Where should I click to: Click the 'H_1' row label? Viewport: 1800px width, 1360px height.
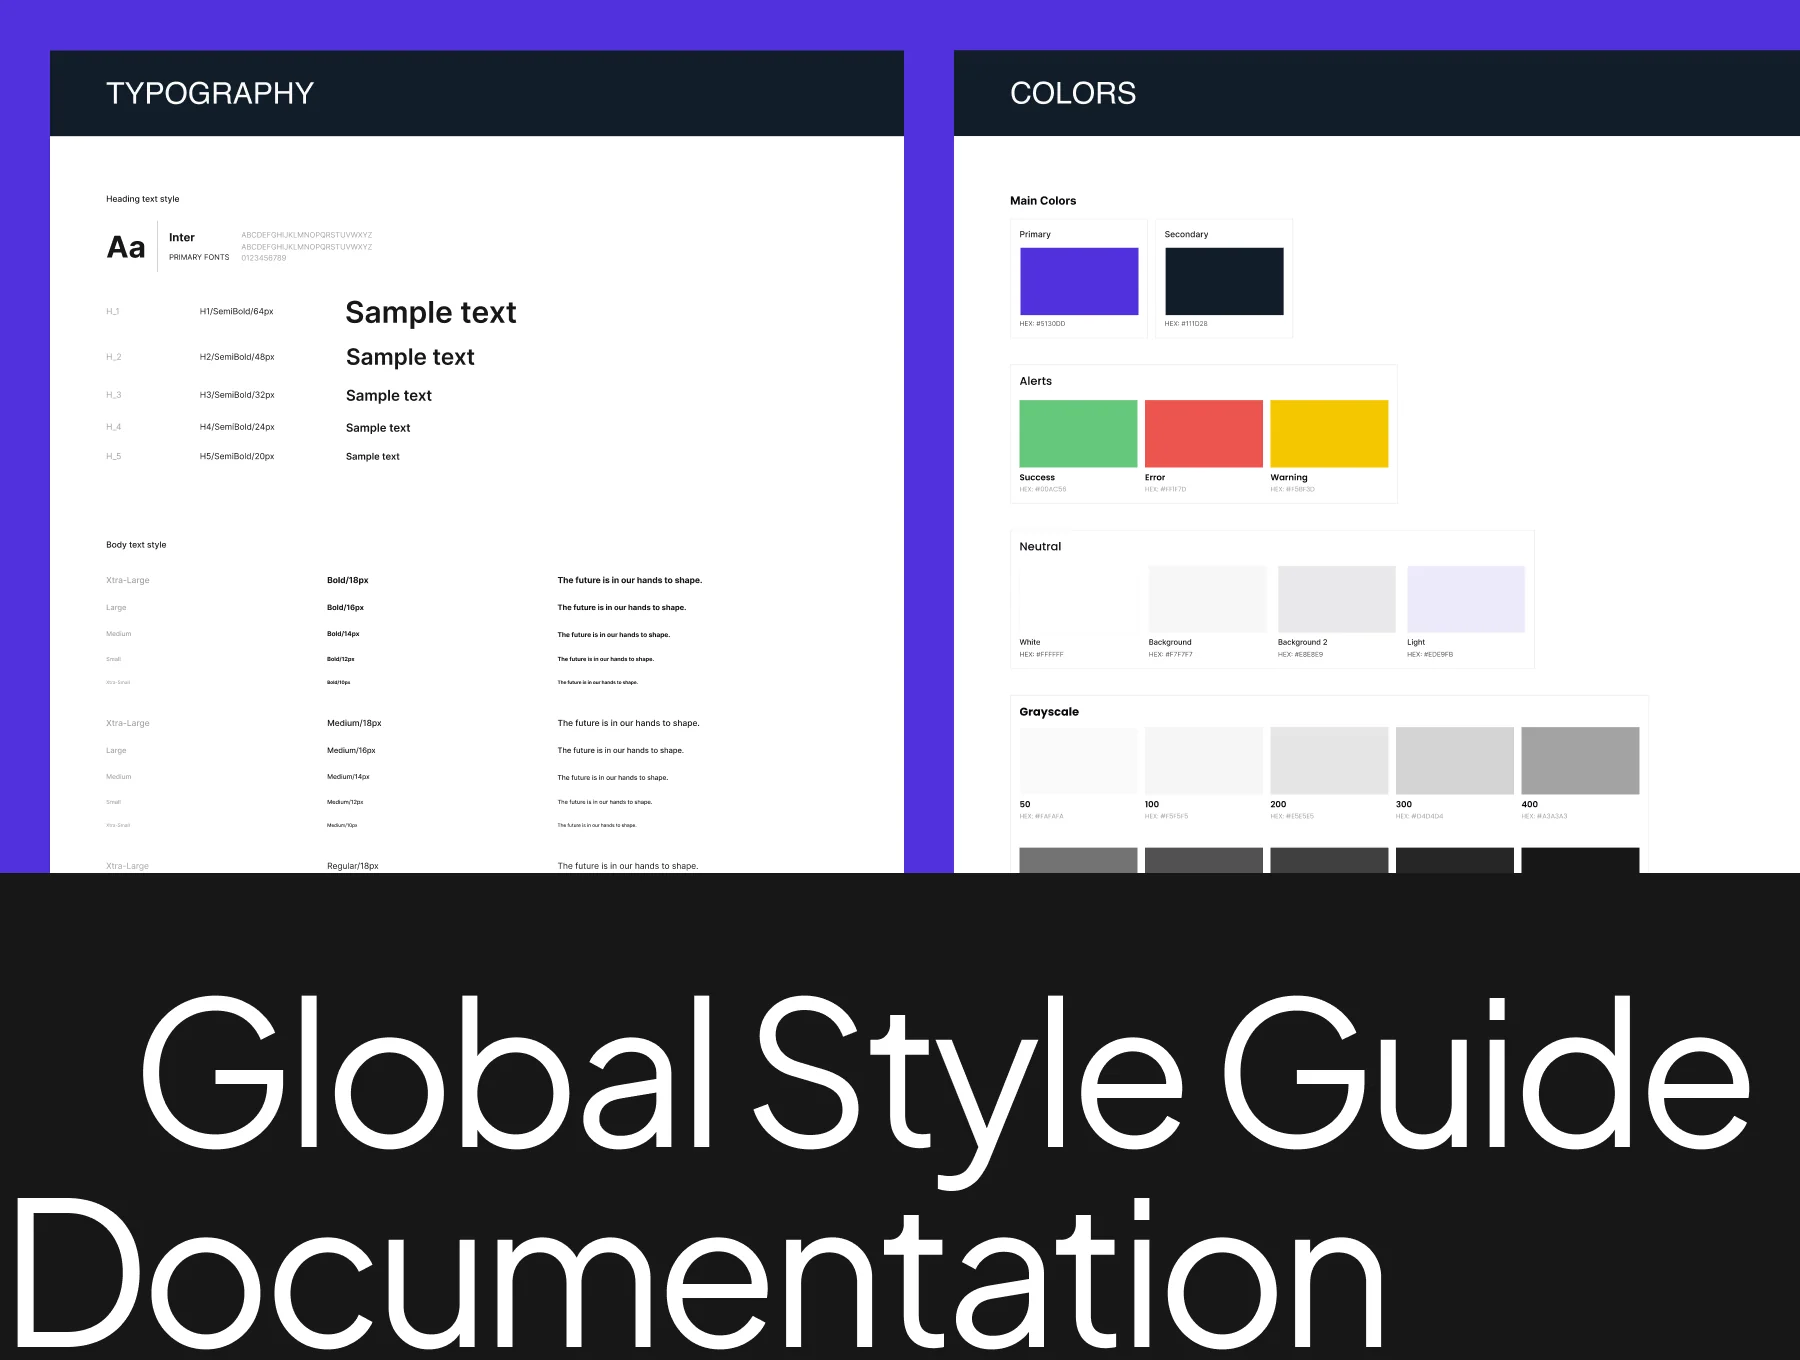coord(113,312)
